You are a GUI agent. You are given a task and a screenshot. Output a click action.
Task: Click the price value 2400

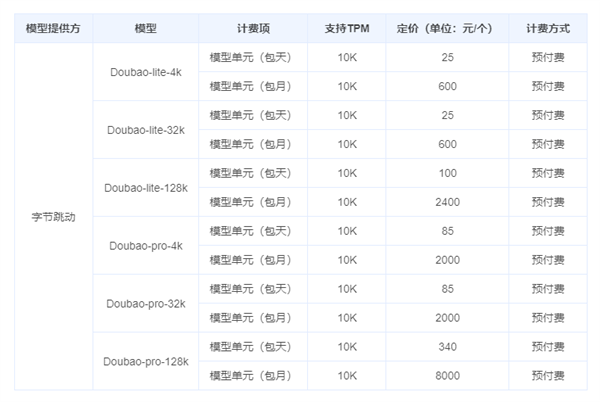[447, 202]
